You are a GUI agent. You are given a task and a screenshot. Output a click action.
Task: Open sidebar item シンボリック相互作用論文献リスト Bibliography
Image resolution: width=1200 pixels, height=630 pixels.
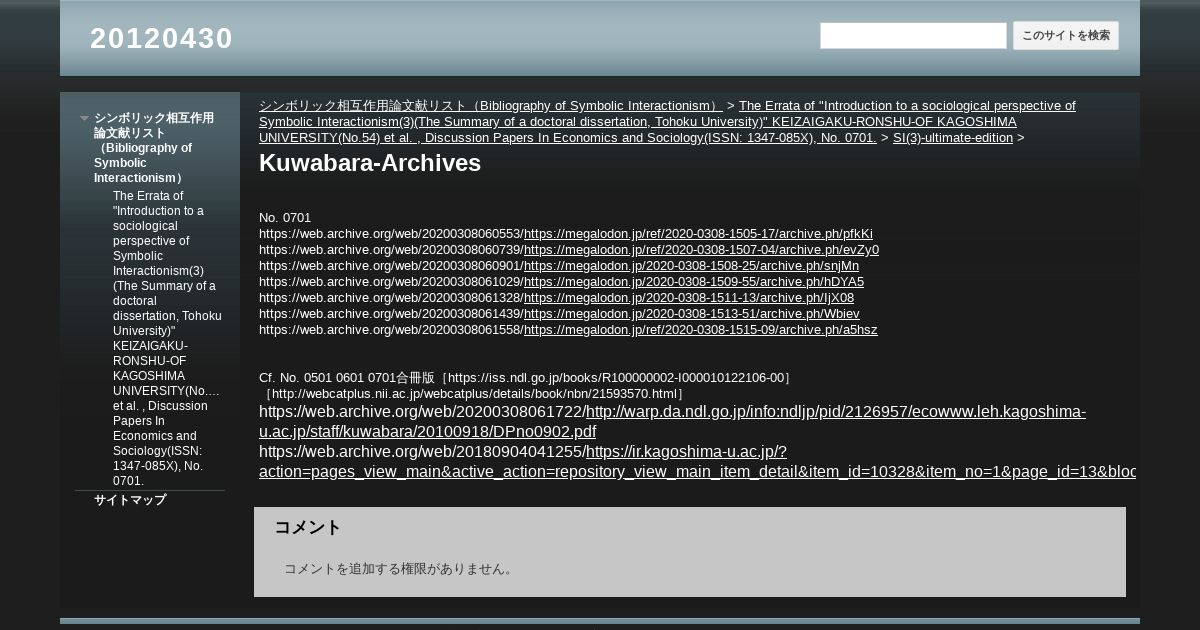pyautogui.click(x=154, y=148)
